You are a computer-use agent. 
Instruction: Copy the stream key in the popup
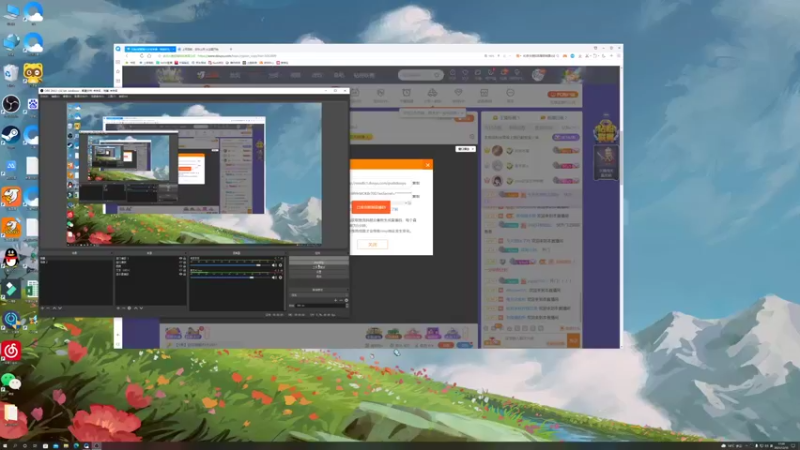pyautogui.click(x=416, y=196)
